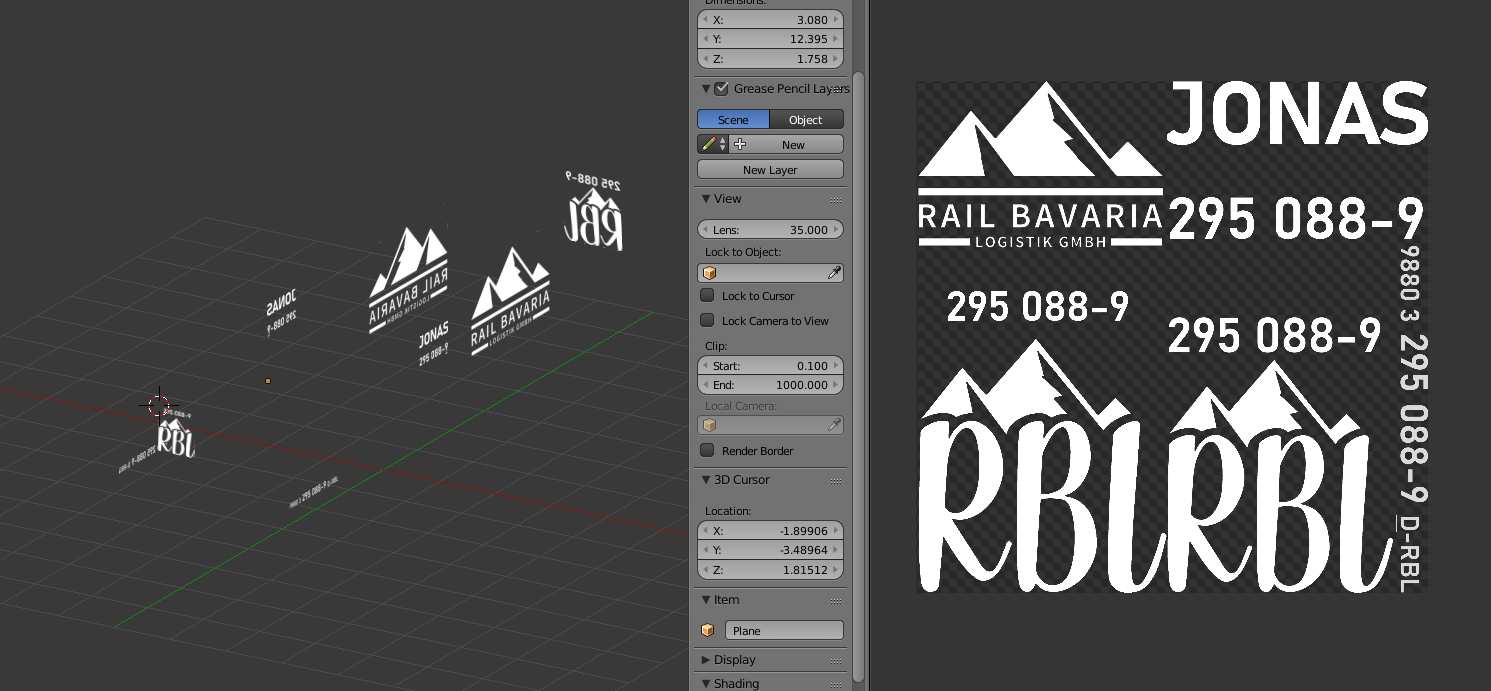Collapse the 3D Cursor panel
Screen dimensions: 1491x691
pos(706,480)
